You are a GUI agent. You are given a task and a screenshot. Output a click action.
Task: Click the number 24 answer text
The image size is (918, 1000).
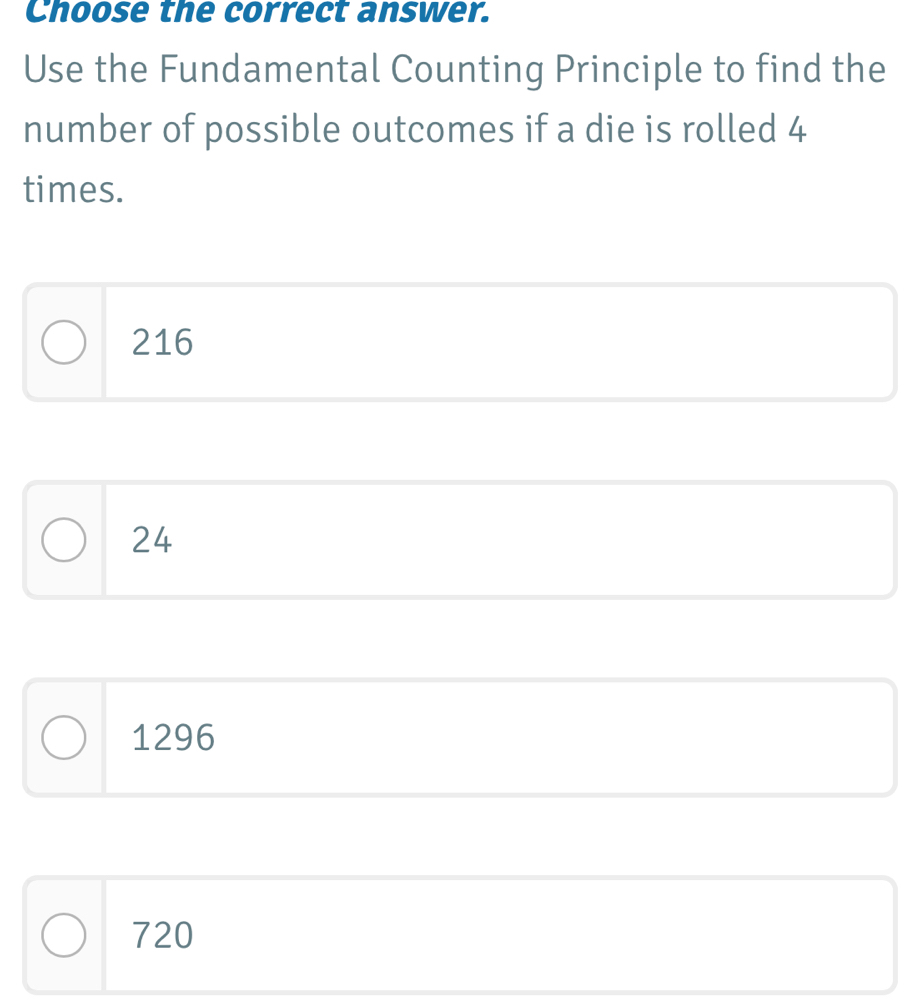[152, 540]
